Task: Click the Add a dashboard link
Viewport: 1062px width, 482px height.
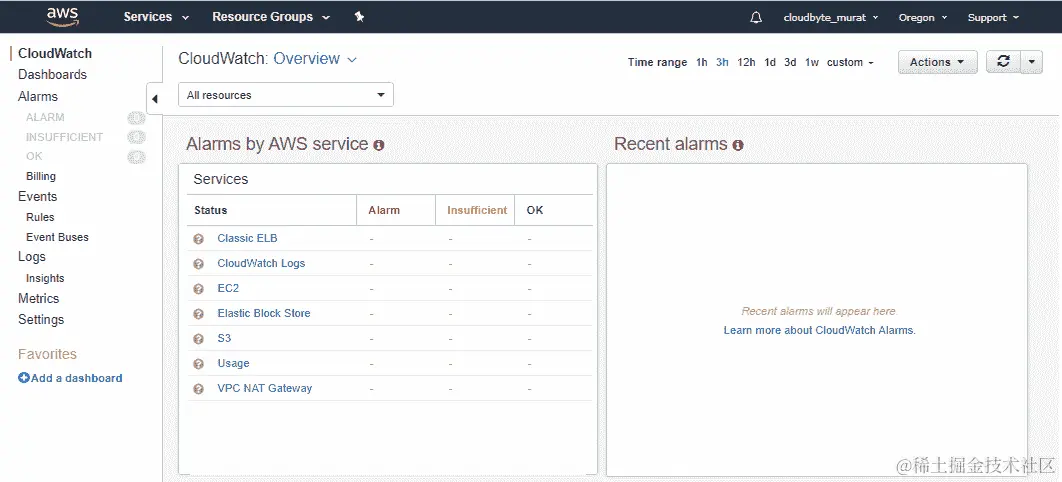Action: pyautogui.click(x=77, y=378)
